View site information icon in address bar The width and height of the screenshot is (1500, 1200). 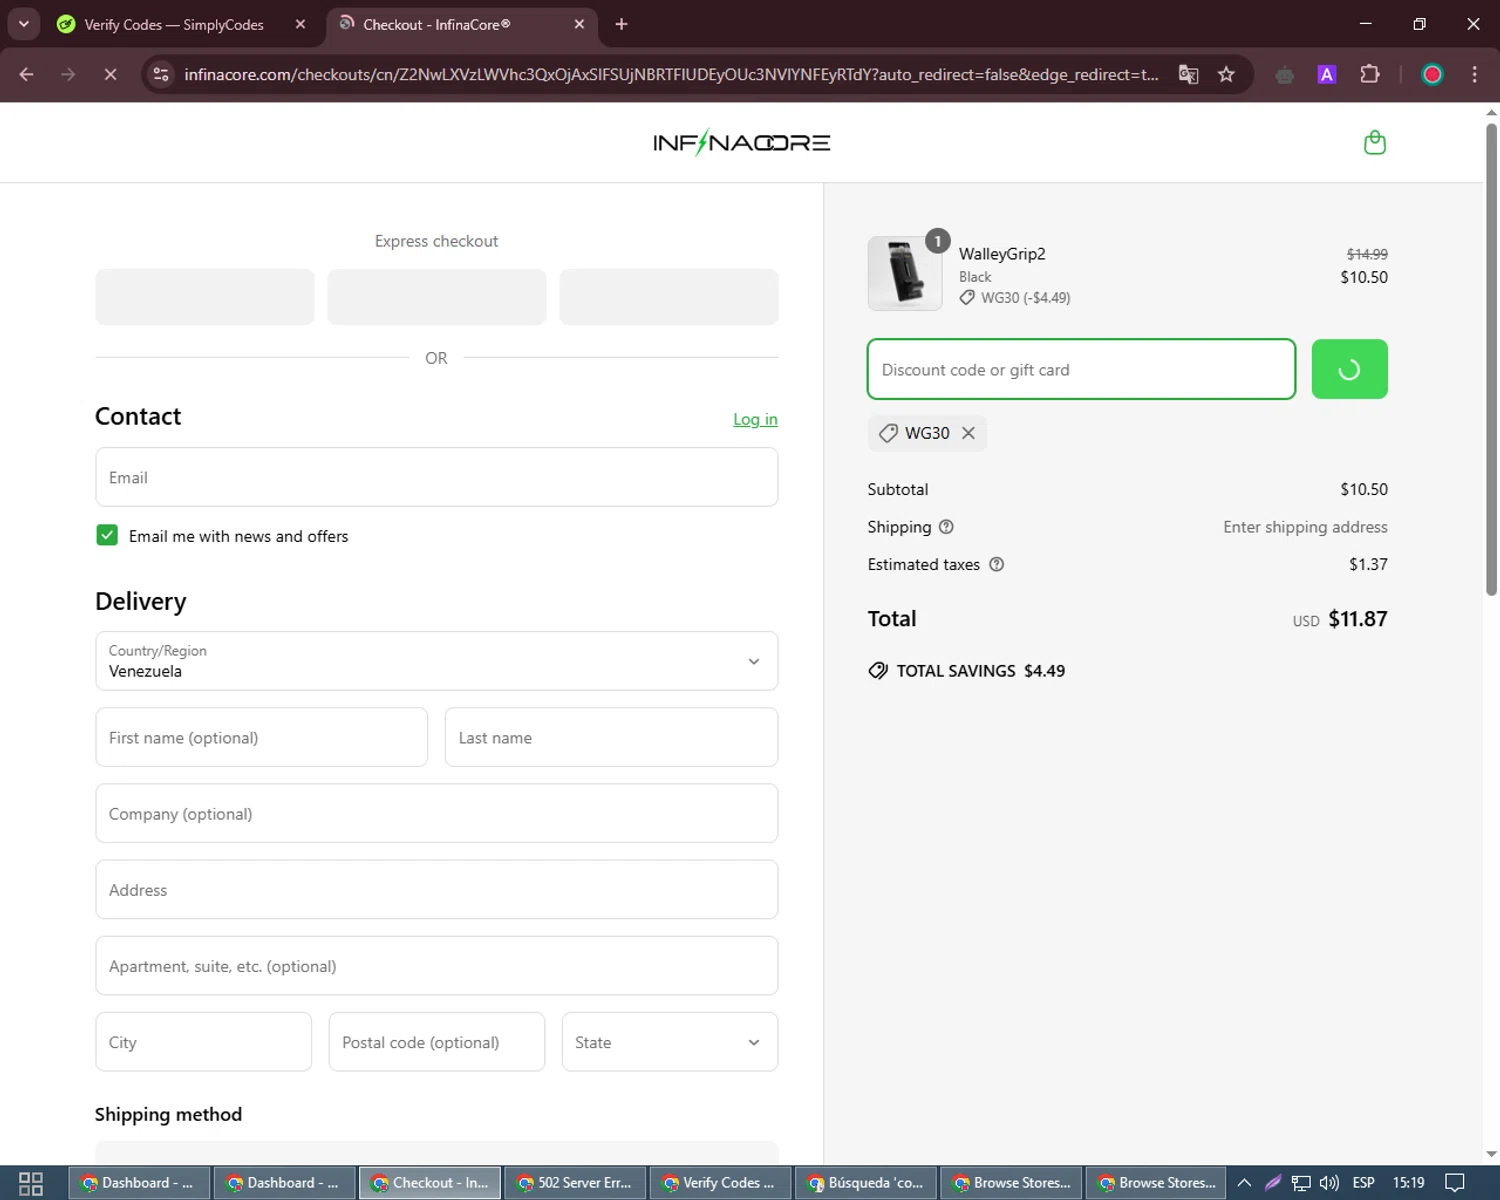[161, 75]
